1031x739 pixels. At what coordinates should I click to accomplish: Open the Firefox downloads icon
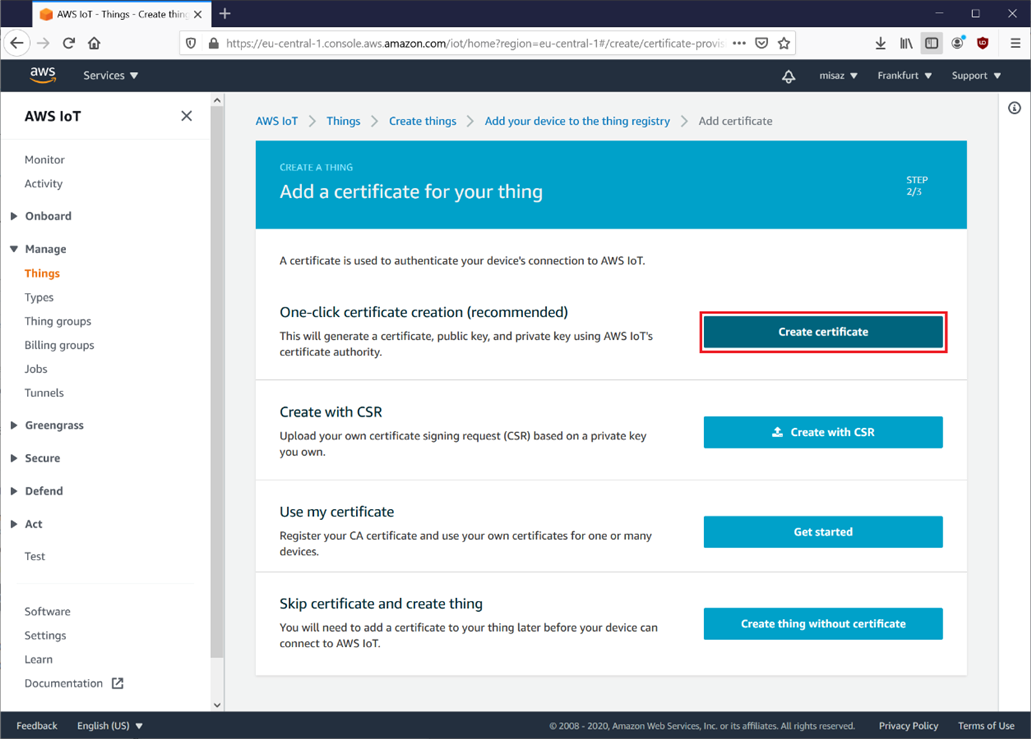(880, 43)
